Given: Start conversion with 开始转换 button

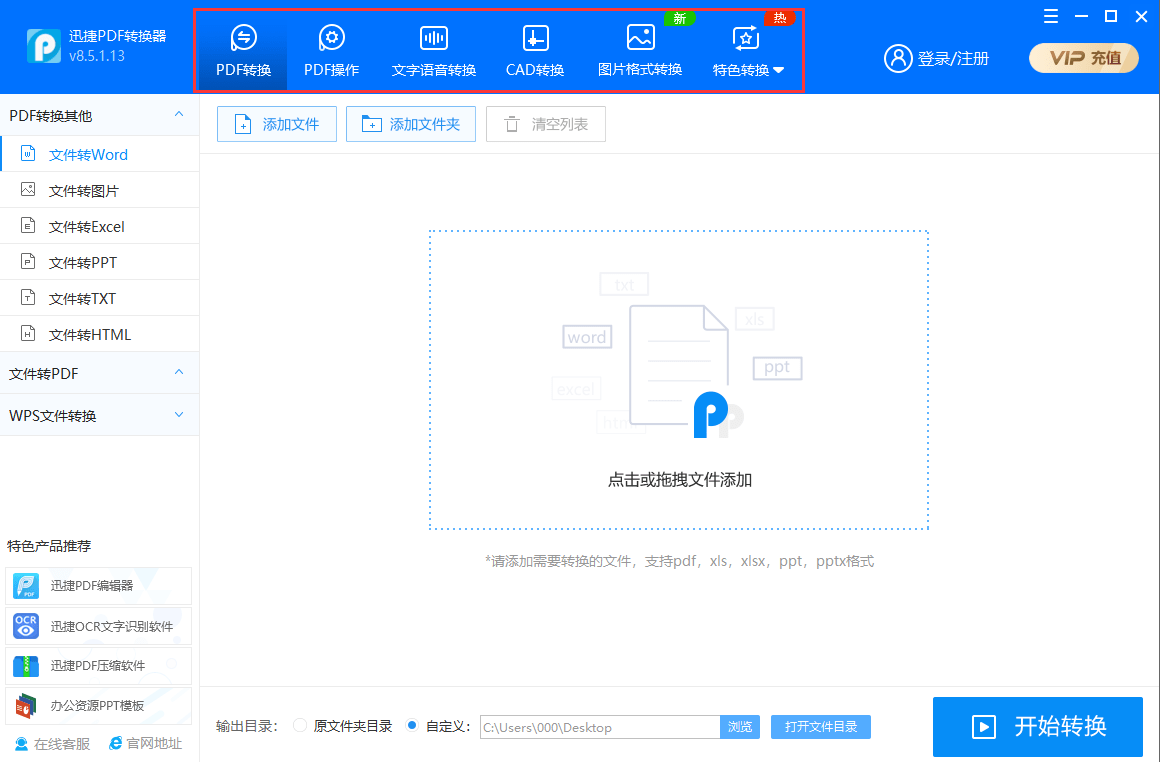Looking at the screenshot, I should point(1037,727).
